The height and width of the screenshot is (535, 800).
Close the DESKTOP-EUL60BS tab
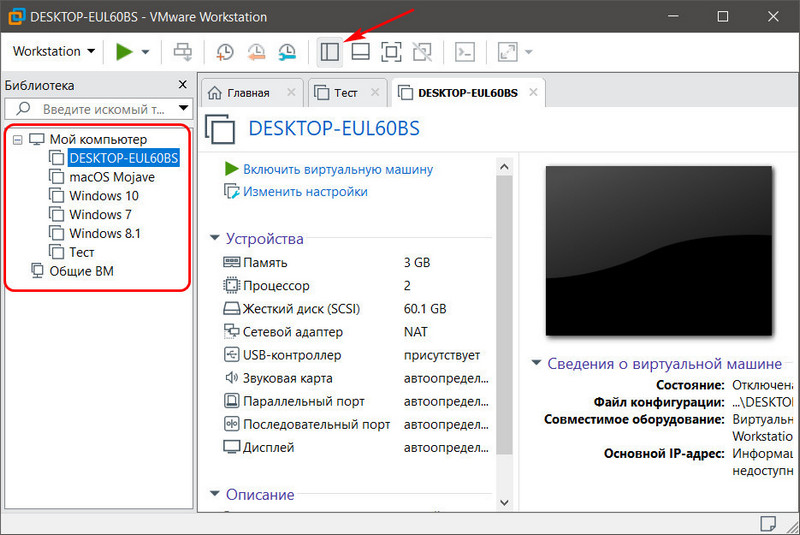click(533, 92)
